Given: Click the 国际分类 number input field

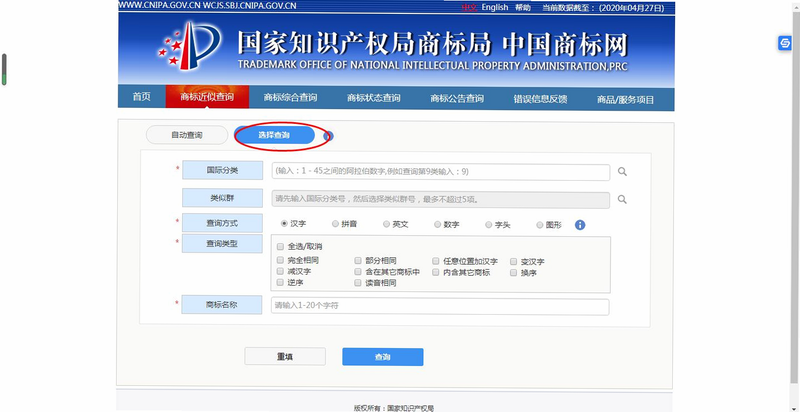Looking at the screenshot, I should 441,172.
